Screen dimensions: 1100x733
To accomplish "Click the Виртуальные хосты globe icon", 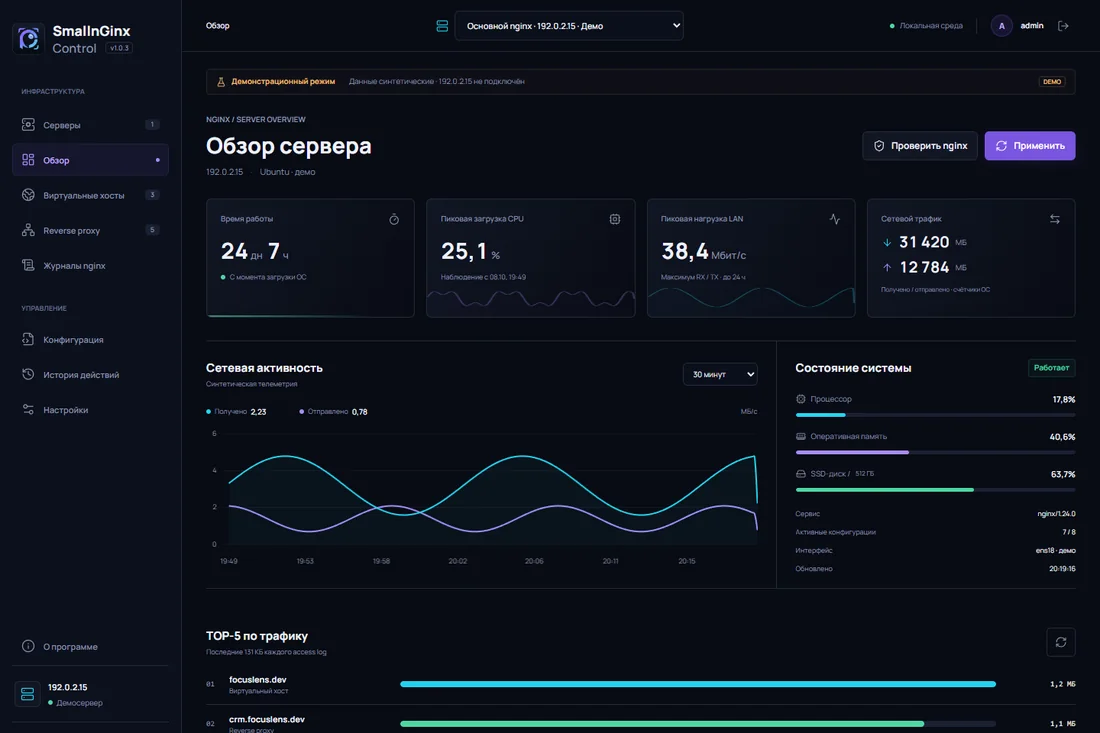I will tap(28, 195).
